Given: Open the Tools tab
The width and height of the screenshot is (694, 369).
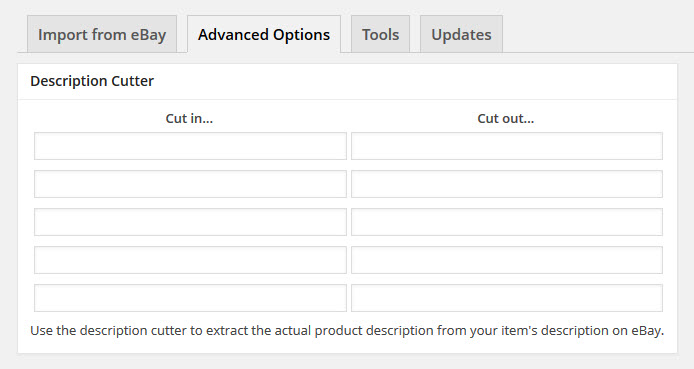Looking at the screenshot, I should (380, 35).
